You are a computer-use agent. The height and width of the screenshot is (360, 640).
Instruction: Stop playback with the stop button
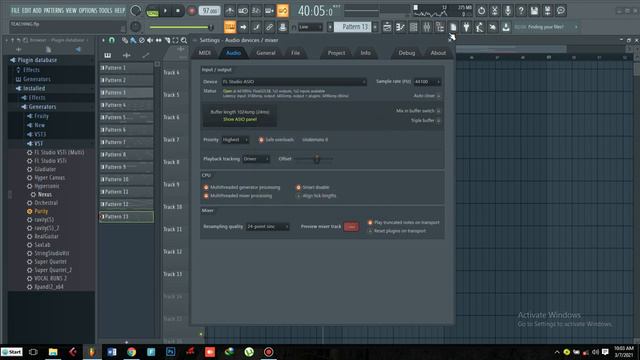point(178,11)
